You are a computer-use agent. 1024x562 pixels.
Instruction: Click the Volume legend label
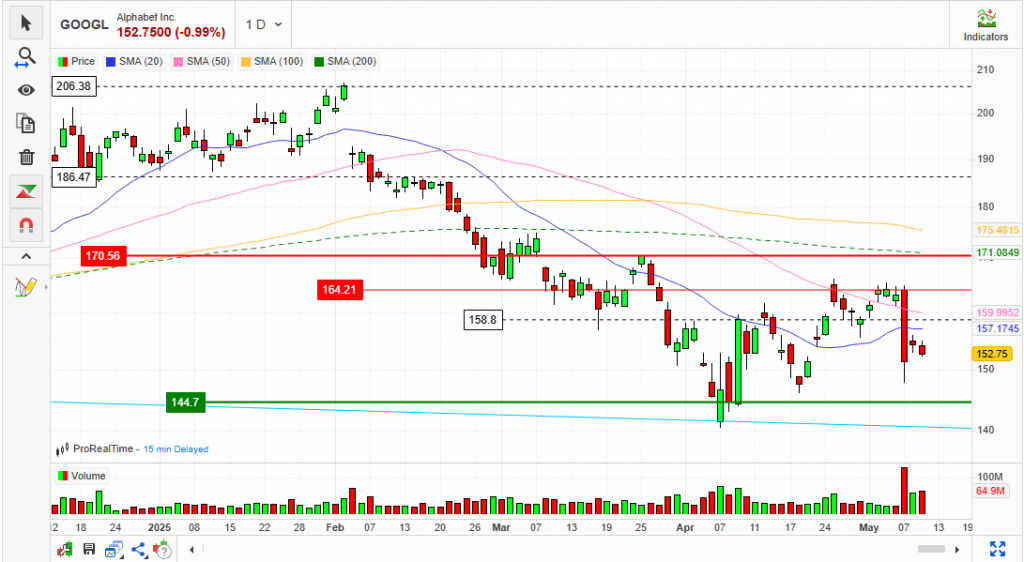pyautogui.click(x=82, y=476)
